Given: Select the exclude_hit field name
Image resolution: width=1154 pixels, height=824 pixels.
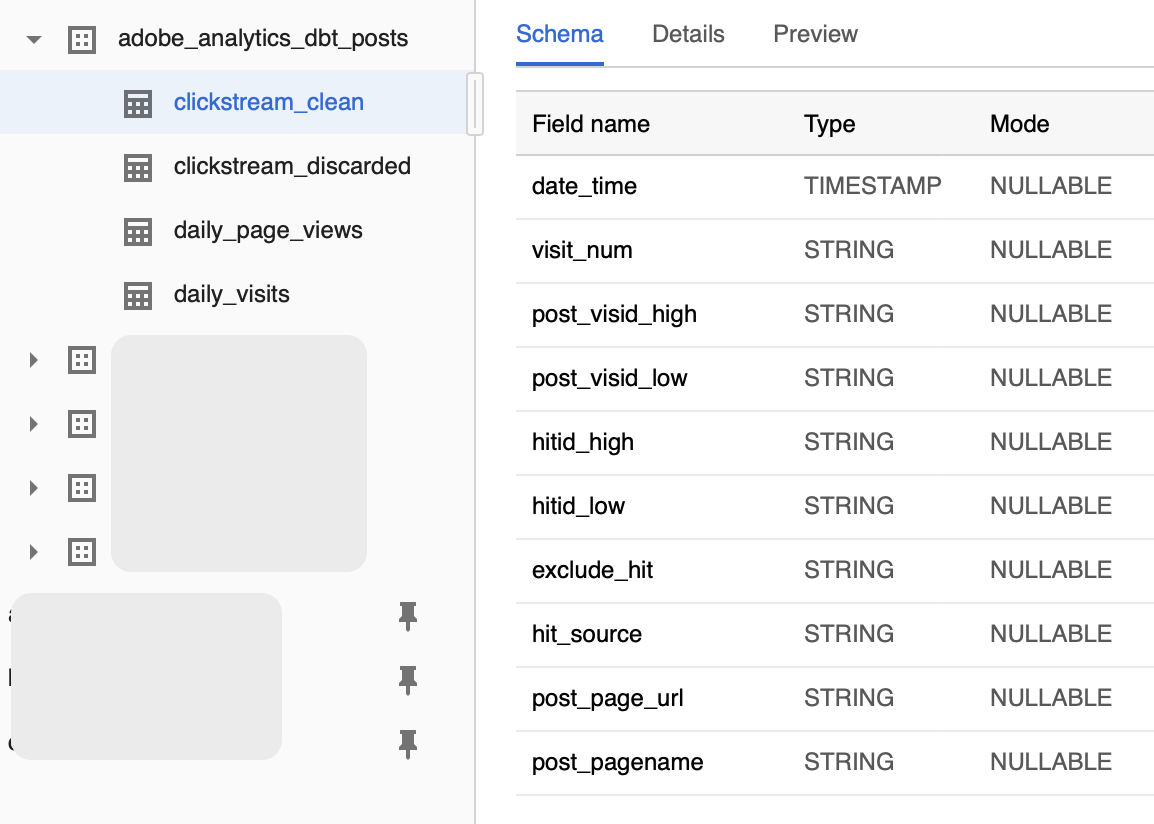Looking at the screenshot, I should [592, 570].
